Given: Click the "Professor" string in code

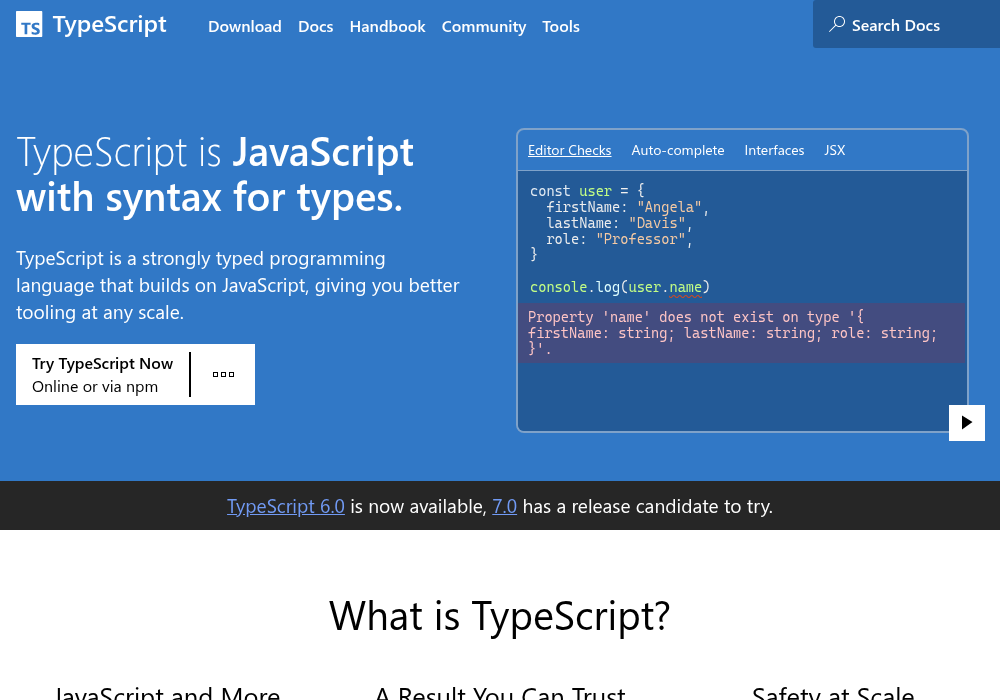Looking at the screenshot, I should point(640,239).
